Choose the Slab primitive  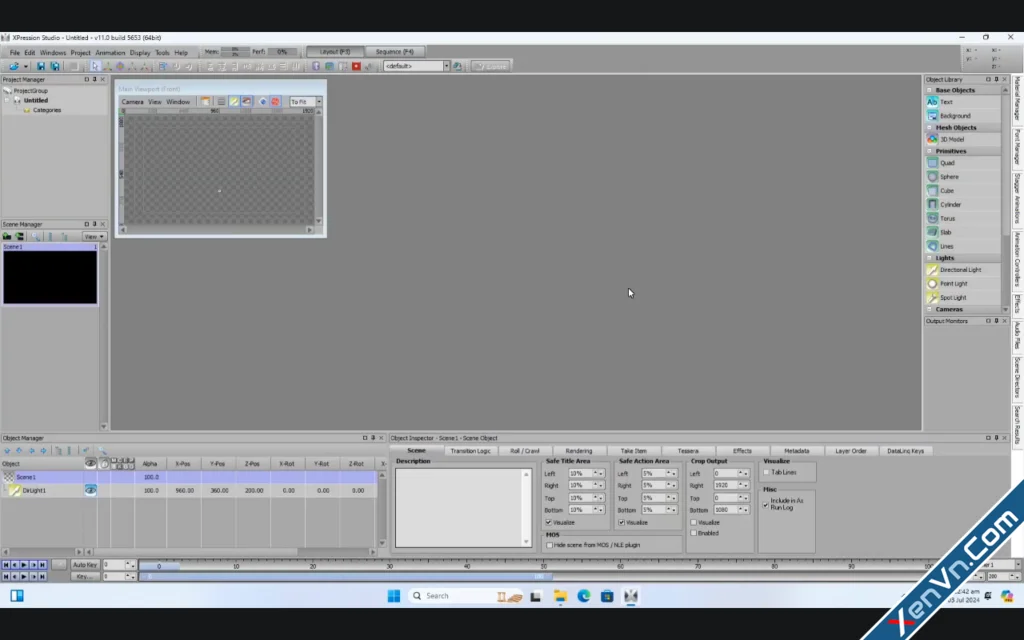click(963, 232)
